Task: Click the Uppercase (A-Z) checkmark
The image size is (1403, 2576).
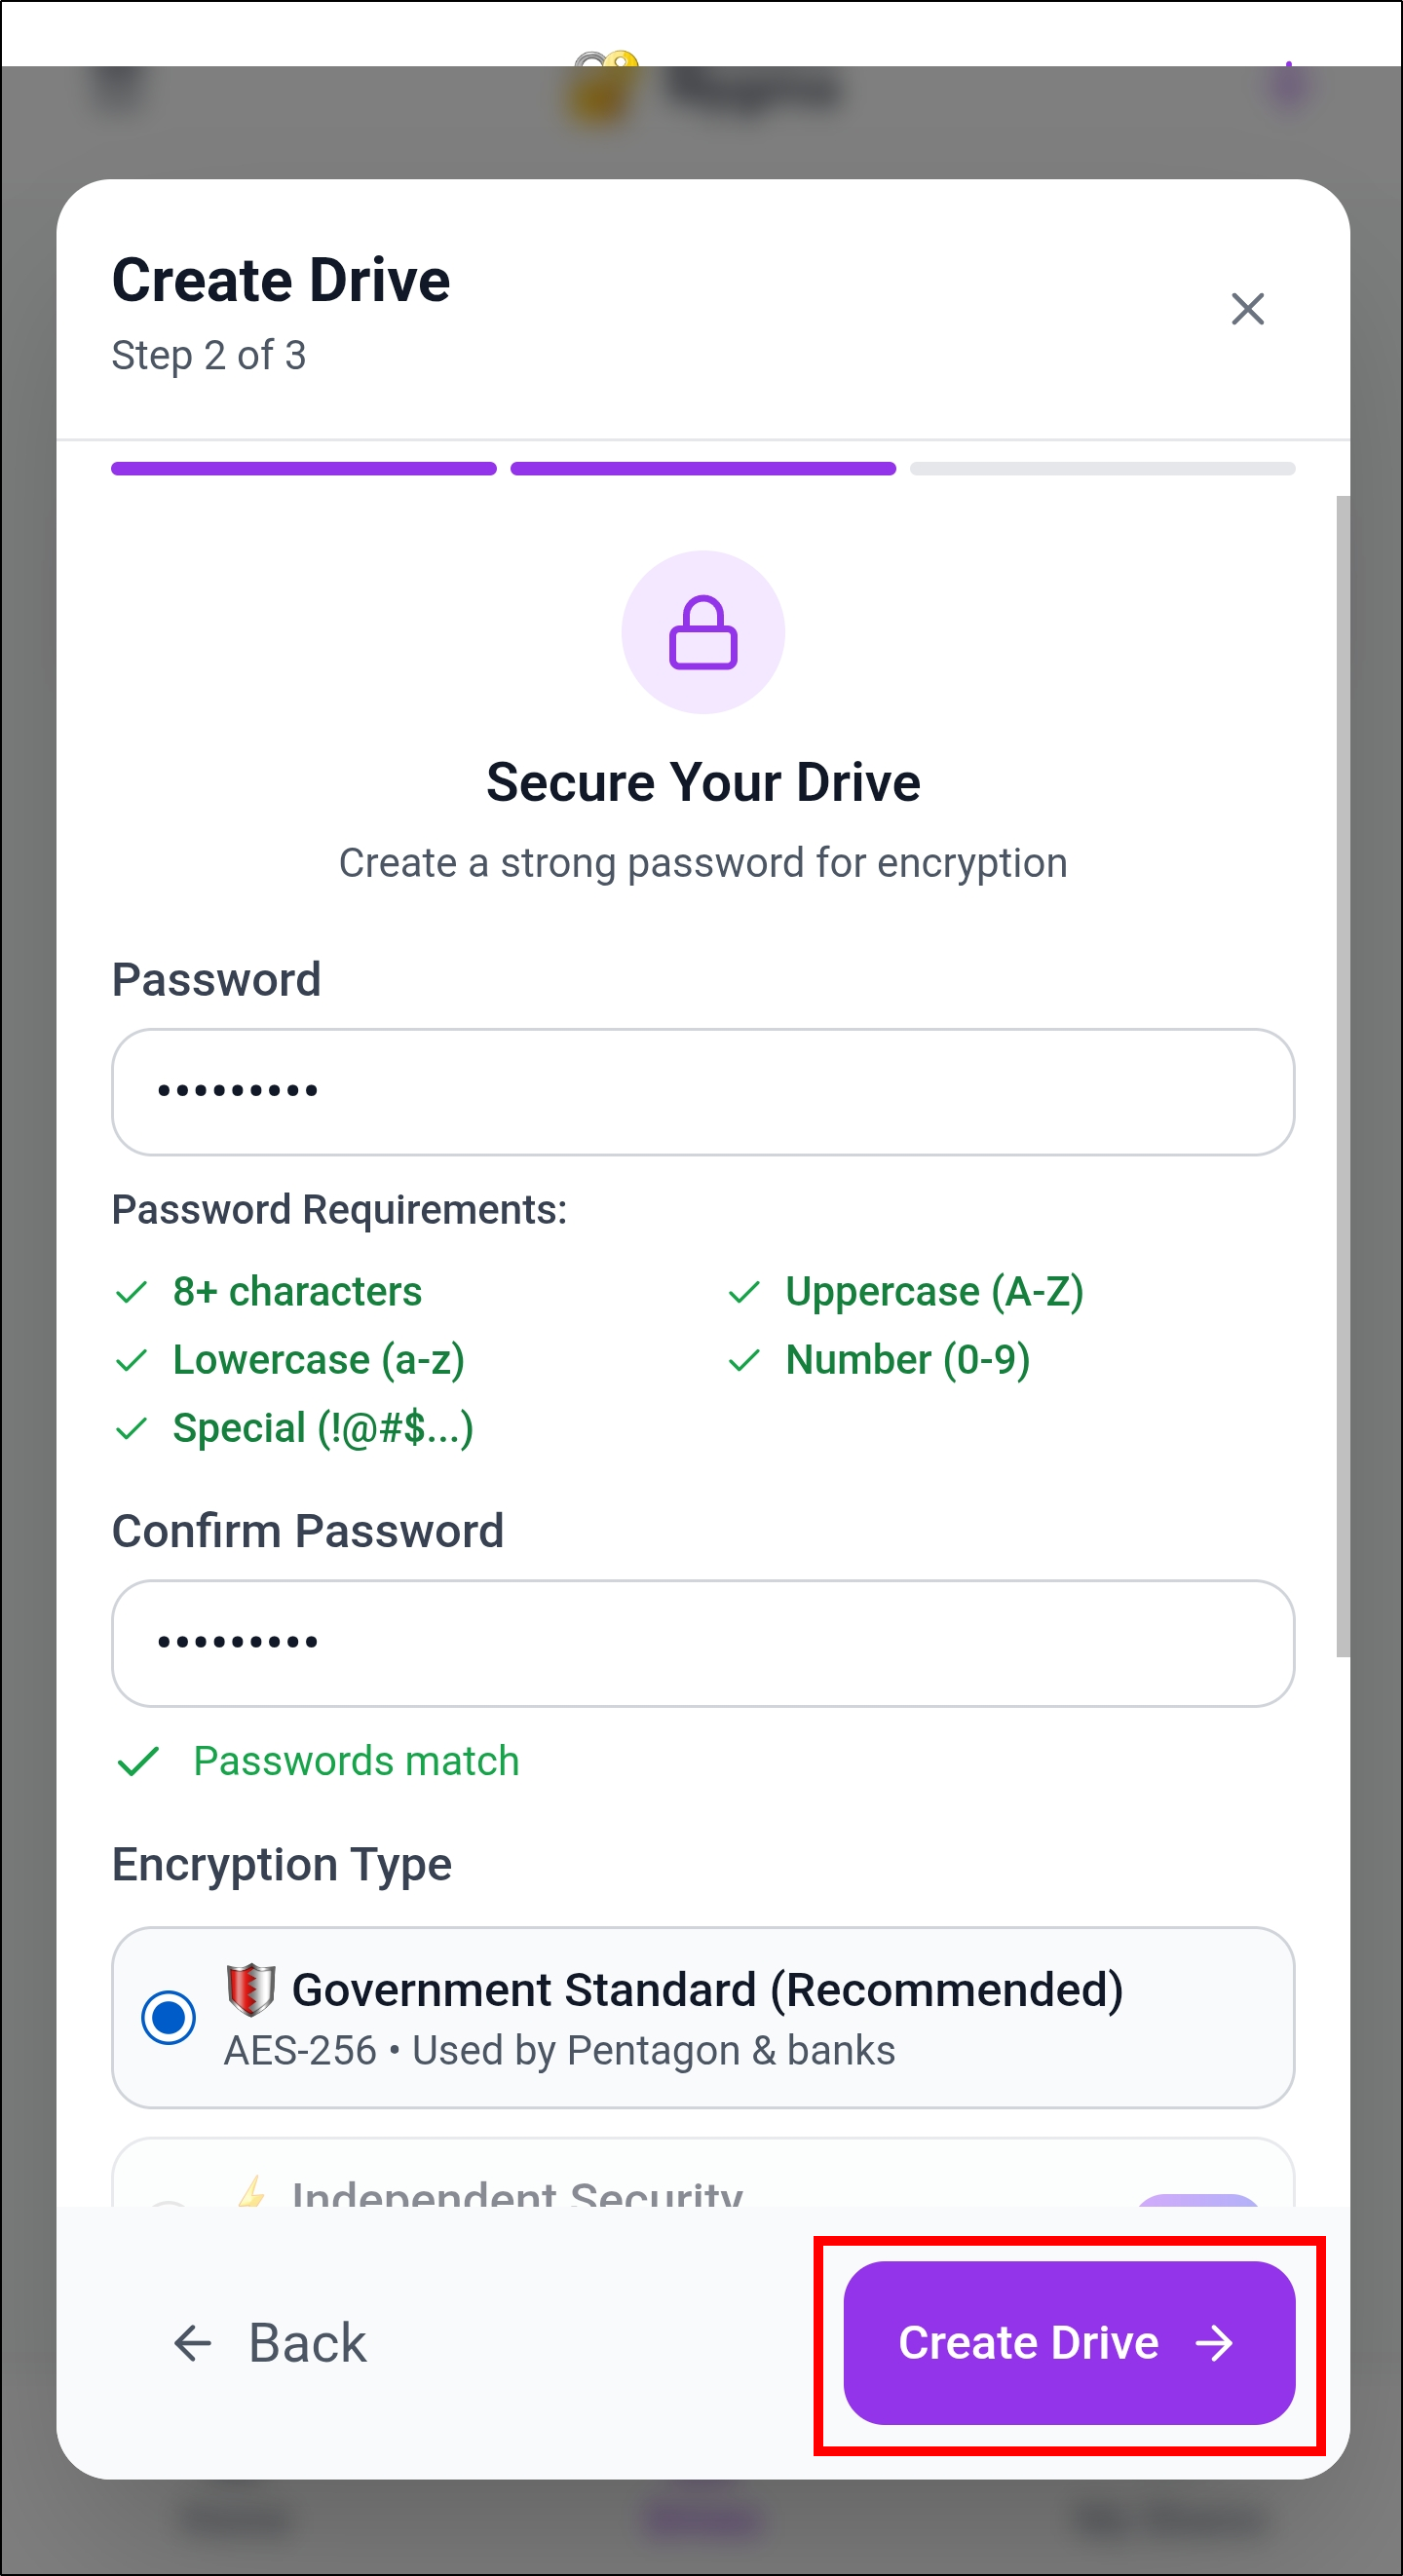Action: [x=744, y=1292]
